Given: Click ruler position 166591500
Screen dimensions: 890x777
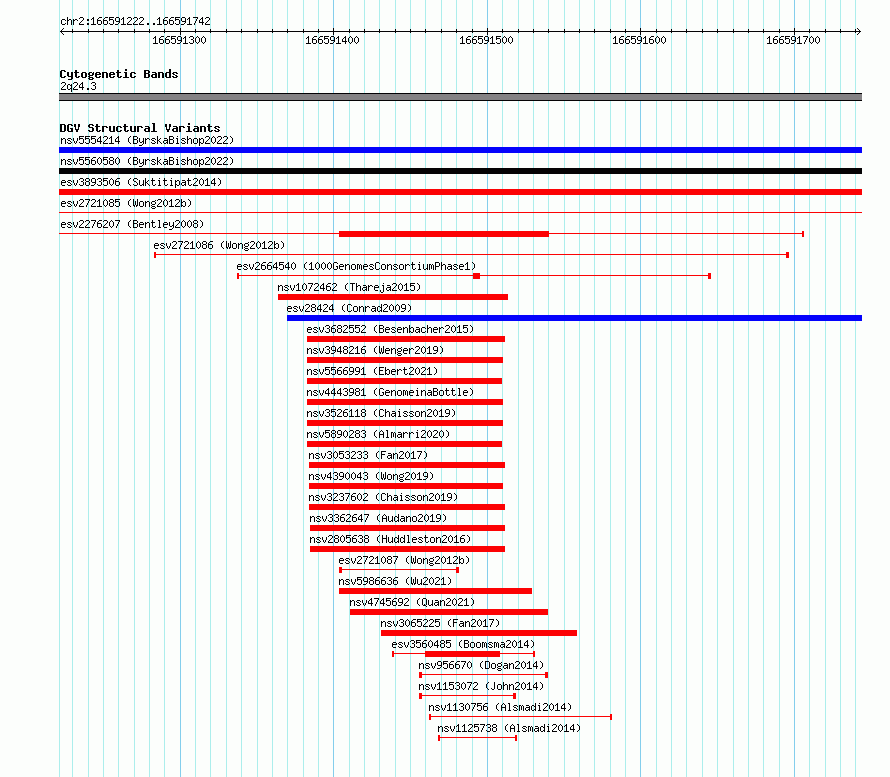Looking at the screenshot, I should click(486, 40).
